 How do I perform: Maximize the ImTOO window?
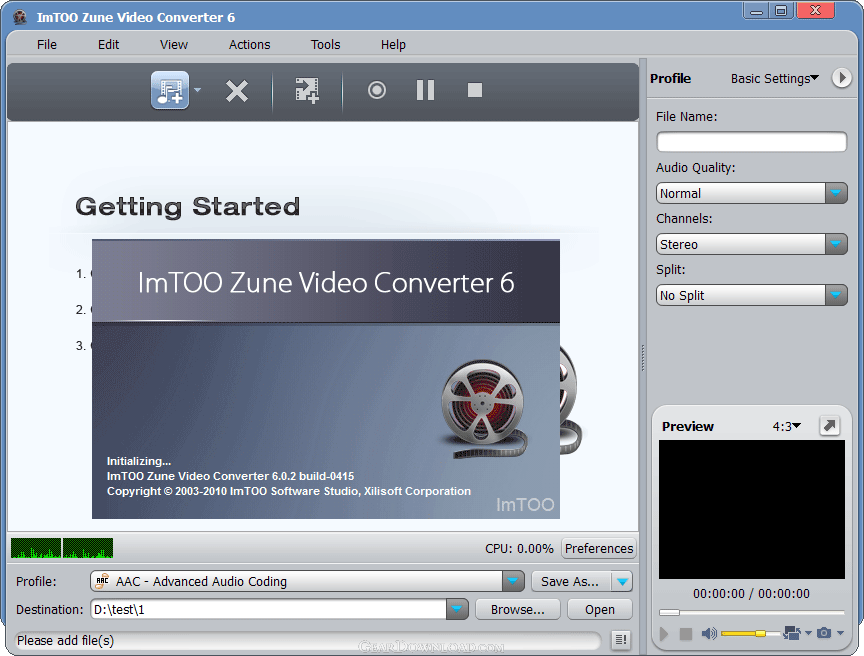coord(781,11)
